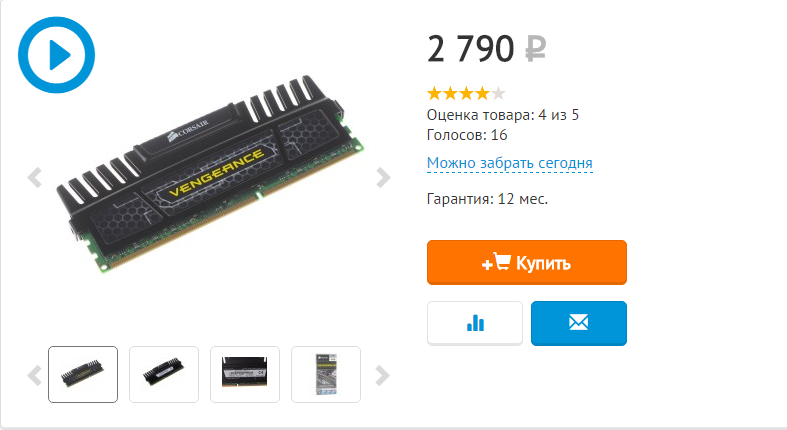The image size is (787, 430).
Task: Click the Оценка товара: 4 из 5 text
Action: pyautogui.click(x=503, y=115)
